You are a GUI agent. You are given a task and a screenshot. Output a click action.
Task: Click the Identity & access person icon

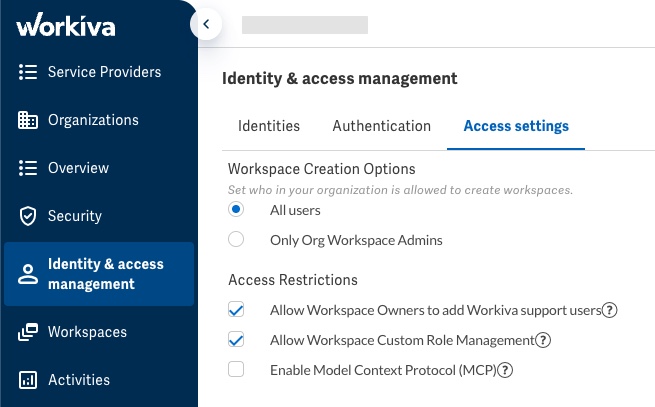click(28, 274)
